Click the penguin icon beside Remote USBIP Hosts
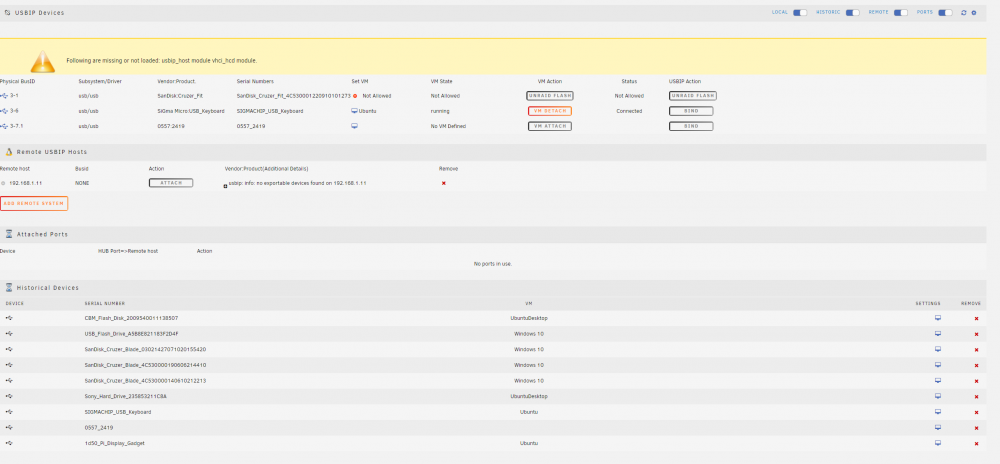 point(9,152)
